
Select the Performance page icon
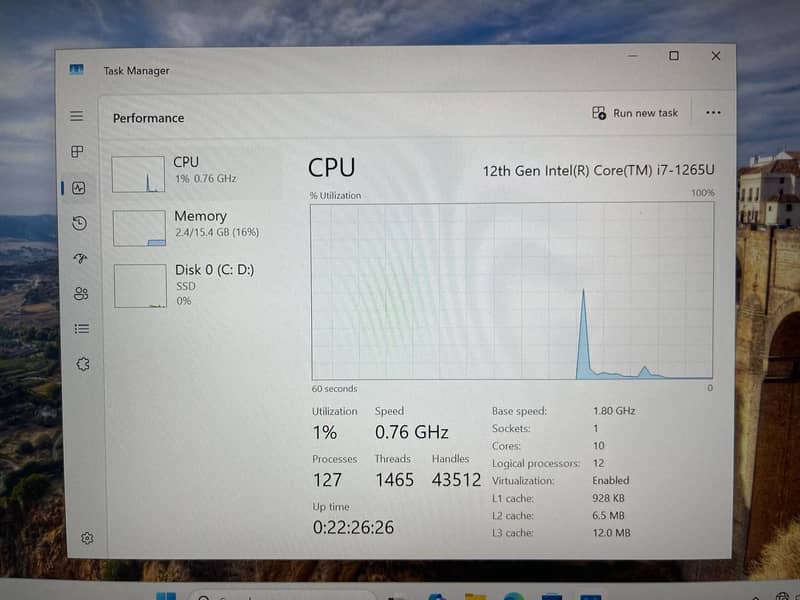(79, 188)
